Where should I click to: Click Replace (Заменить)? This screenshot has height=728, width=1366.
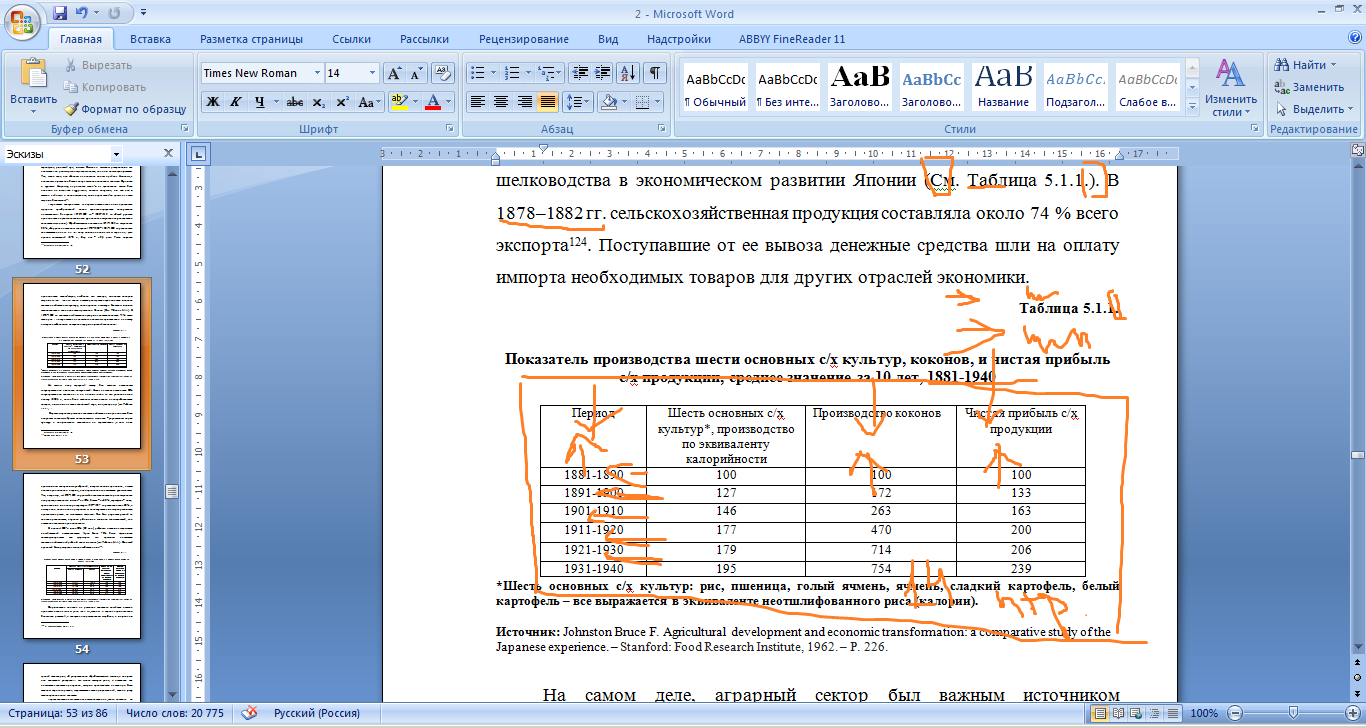coord(1308,87)
